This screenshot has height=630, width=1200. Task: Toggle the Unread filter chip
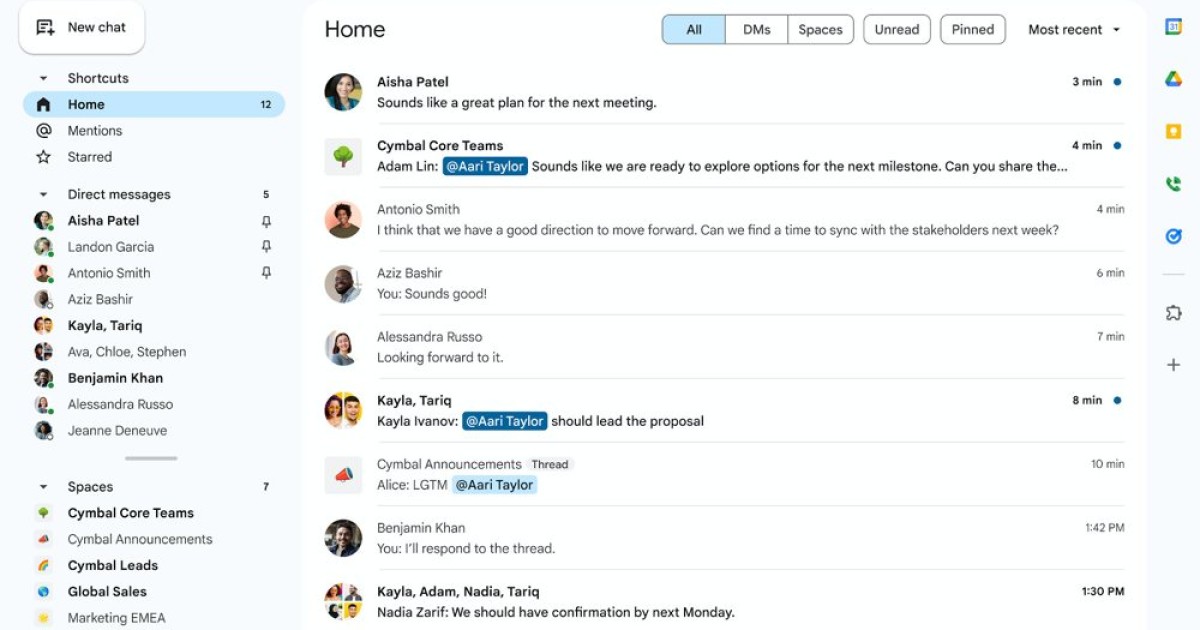pyautogui.click(x=897, y=30)
